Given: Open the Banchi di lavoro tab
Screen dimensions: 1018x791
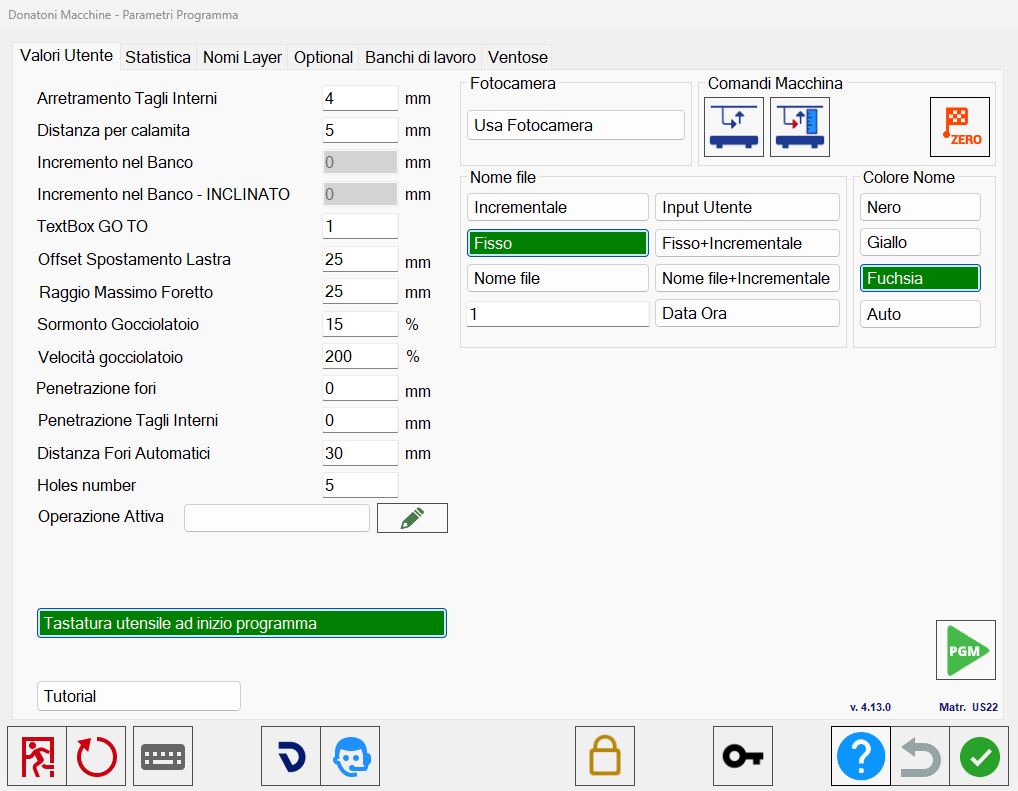Looking at the screenshot, I should (420, 57).
